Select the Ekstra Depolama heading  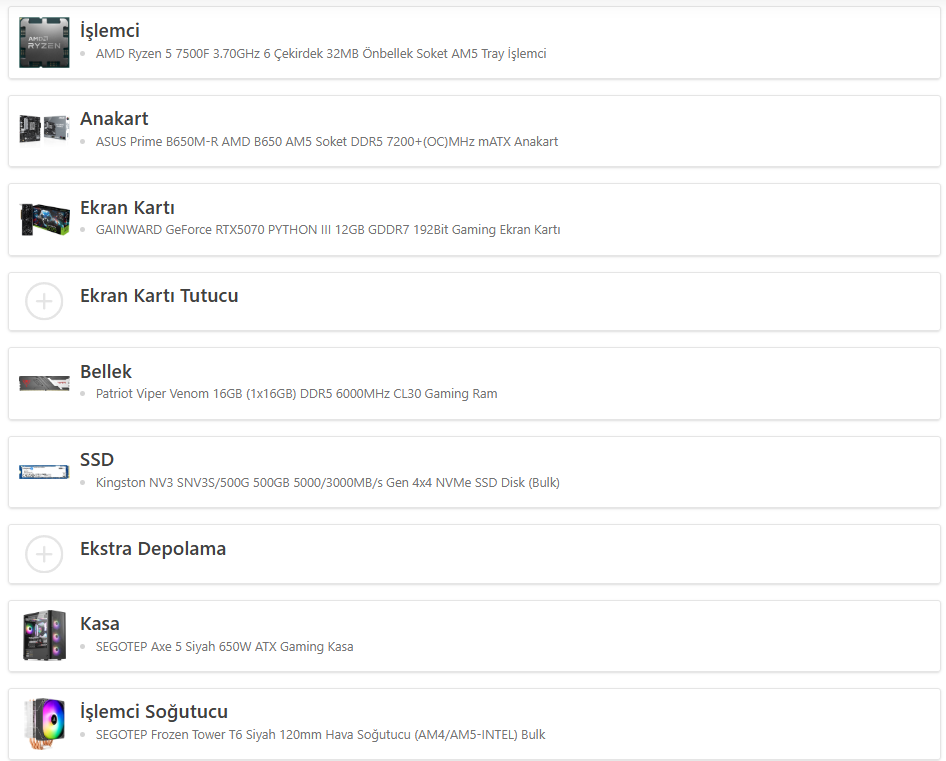(x=153, y=548)
